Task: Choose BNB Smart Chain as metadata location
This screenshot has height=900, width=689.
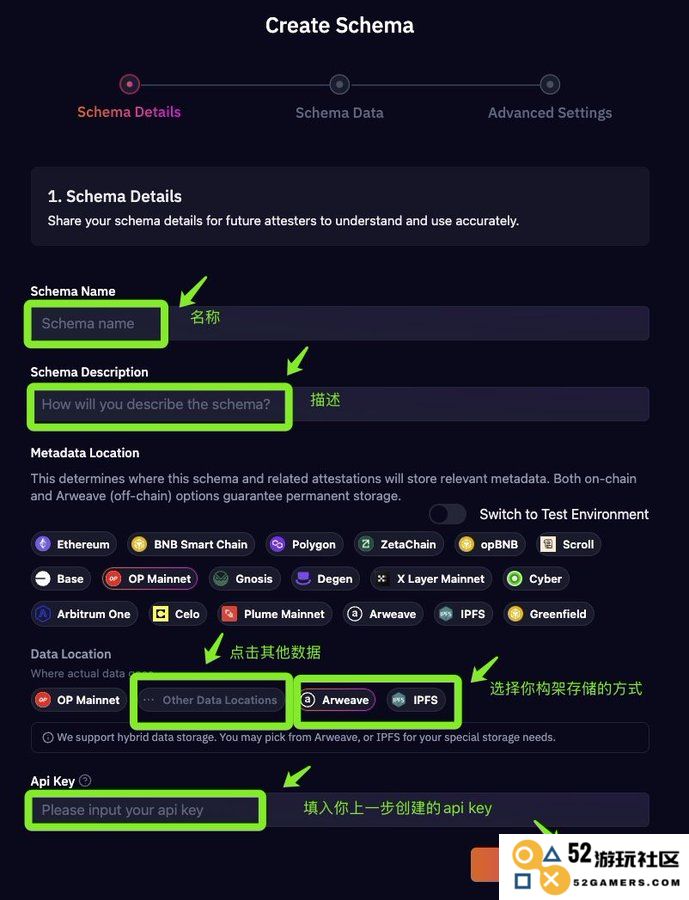Action: point(191,544)
